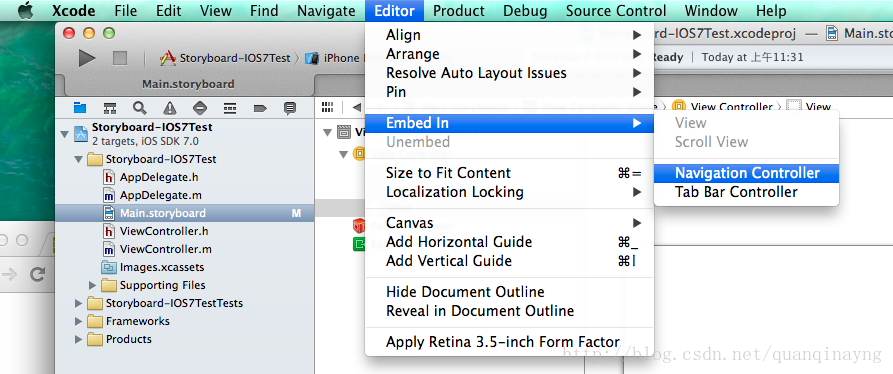
Task: Open the Log navigator speech bubble icon
Action: 290,108
